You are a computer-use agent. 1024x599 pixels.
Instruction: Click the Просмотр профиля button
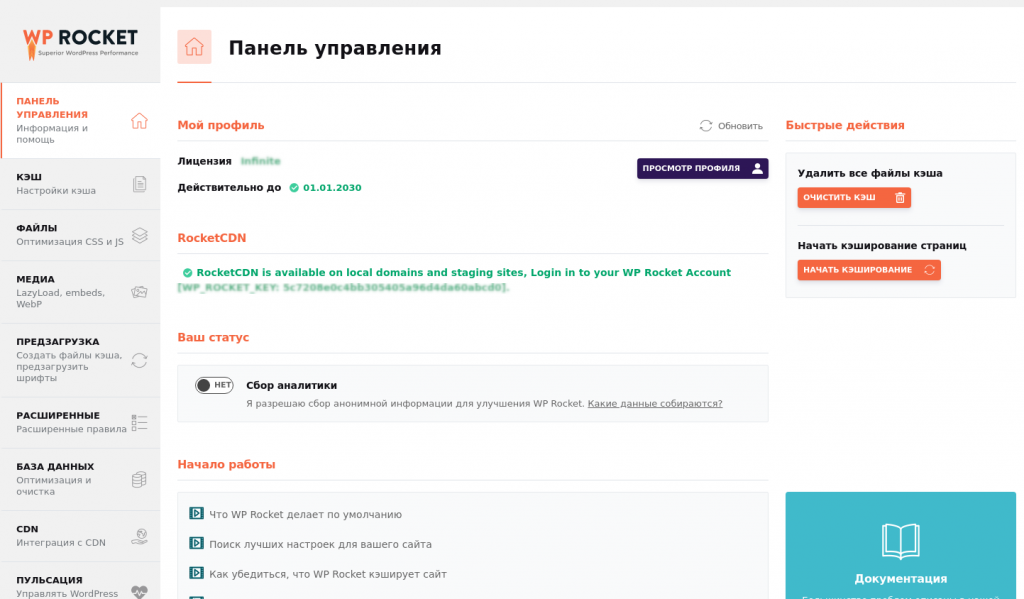coord(703,168)
